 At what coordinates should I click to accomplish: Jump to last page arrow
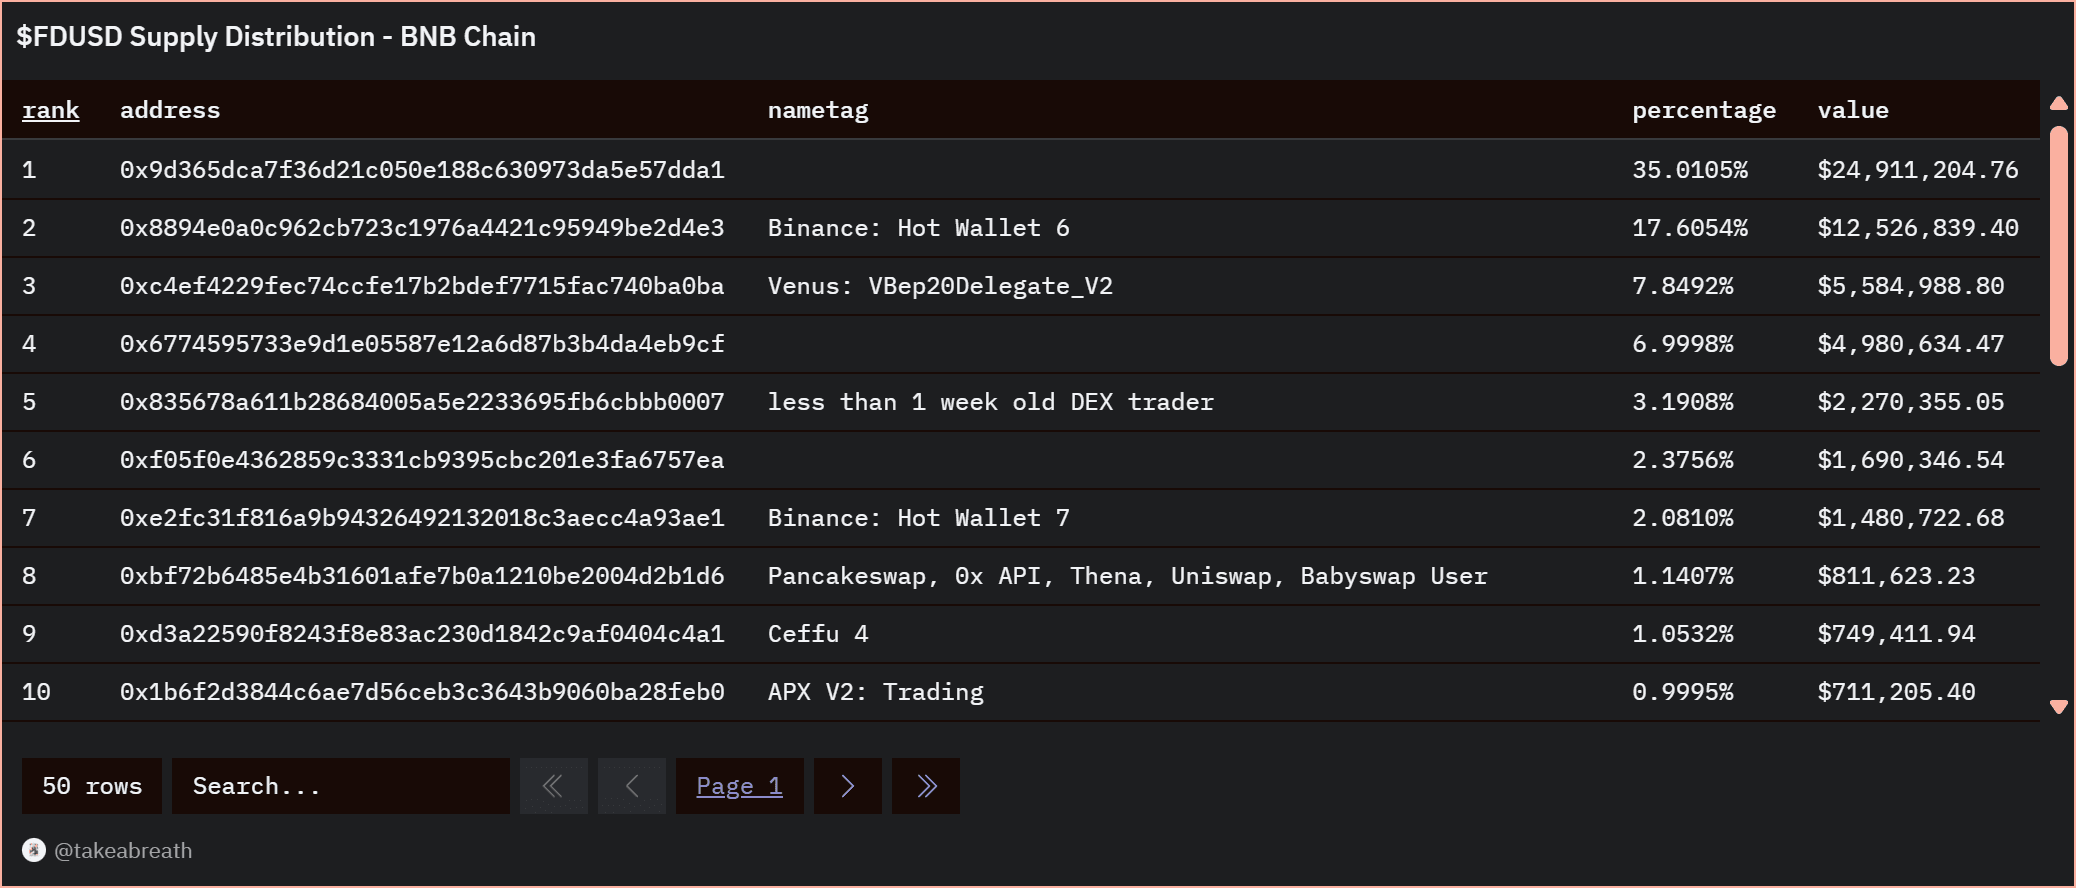click(x=926, y=786)
